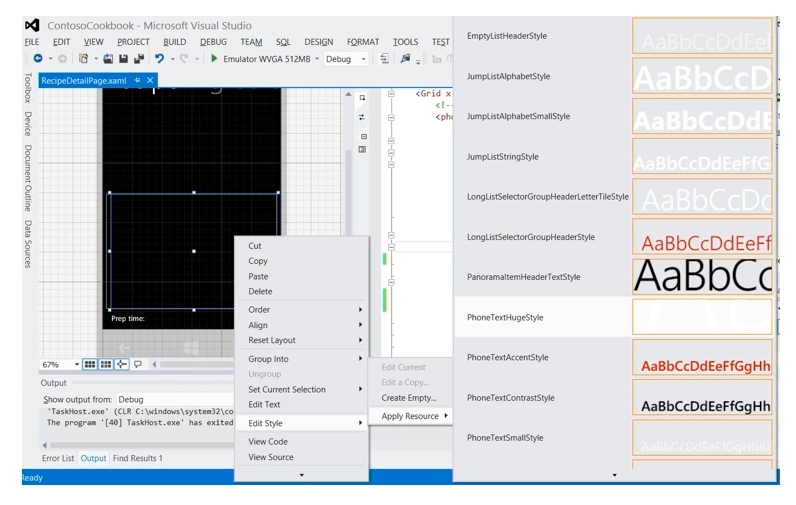Choose Cut in context menu

pos(302,246)
